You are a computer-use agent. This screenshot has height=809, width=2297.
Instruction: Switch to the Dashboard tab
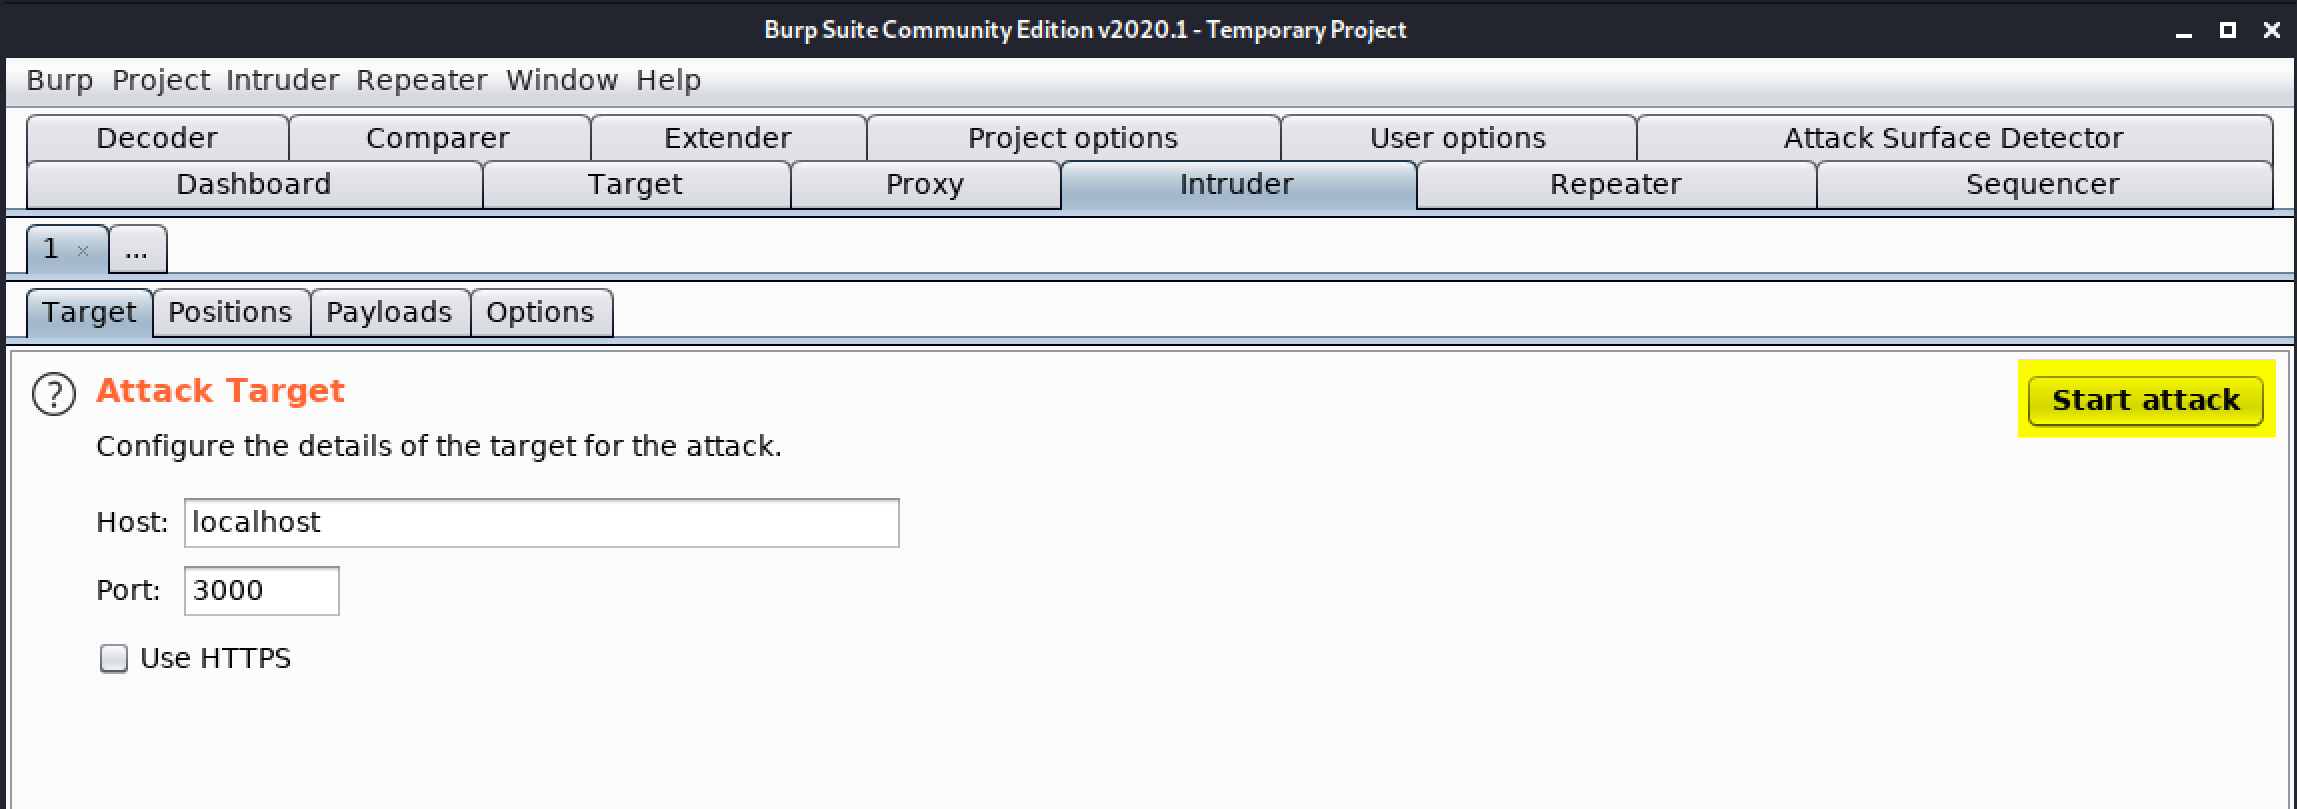click(x=254, y=185)
